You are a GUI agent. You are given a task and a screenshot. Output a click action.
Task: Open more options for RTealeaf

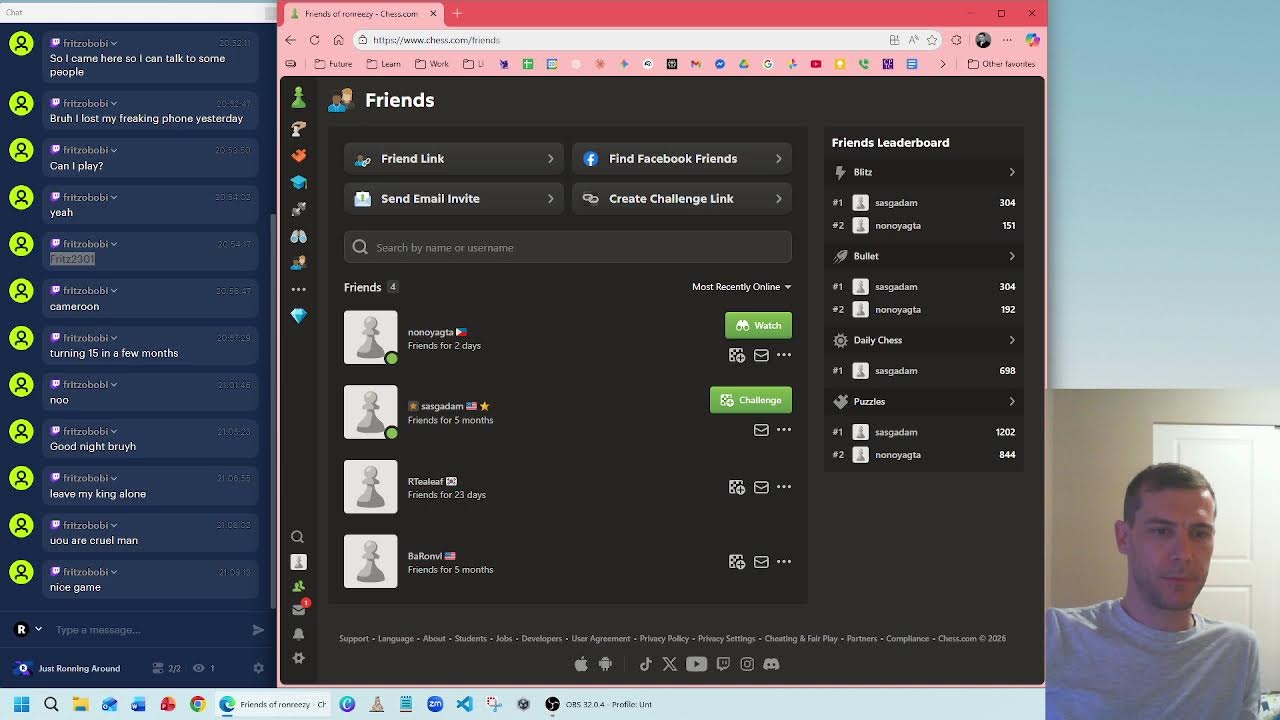(784, 487)
